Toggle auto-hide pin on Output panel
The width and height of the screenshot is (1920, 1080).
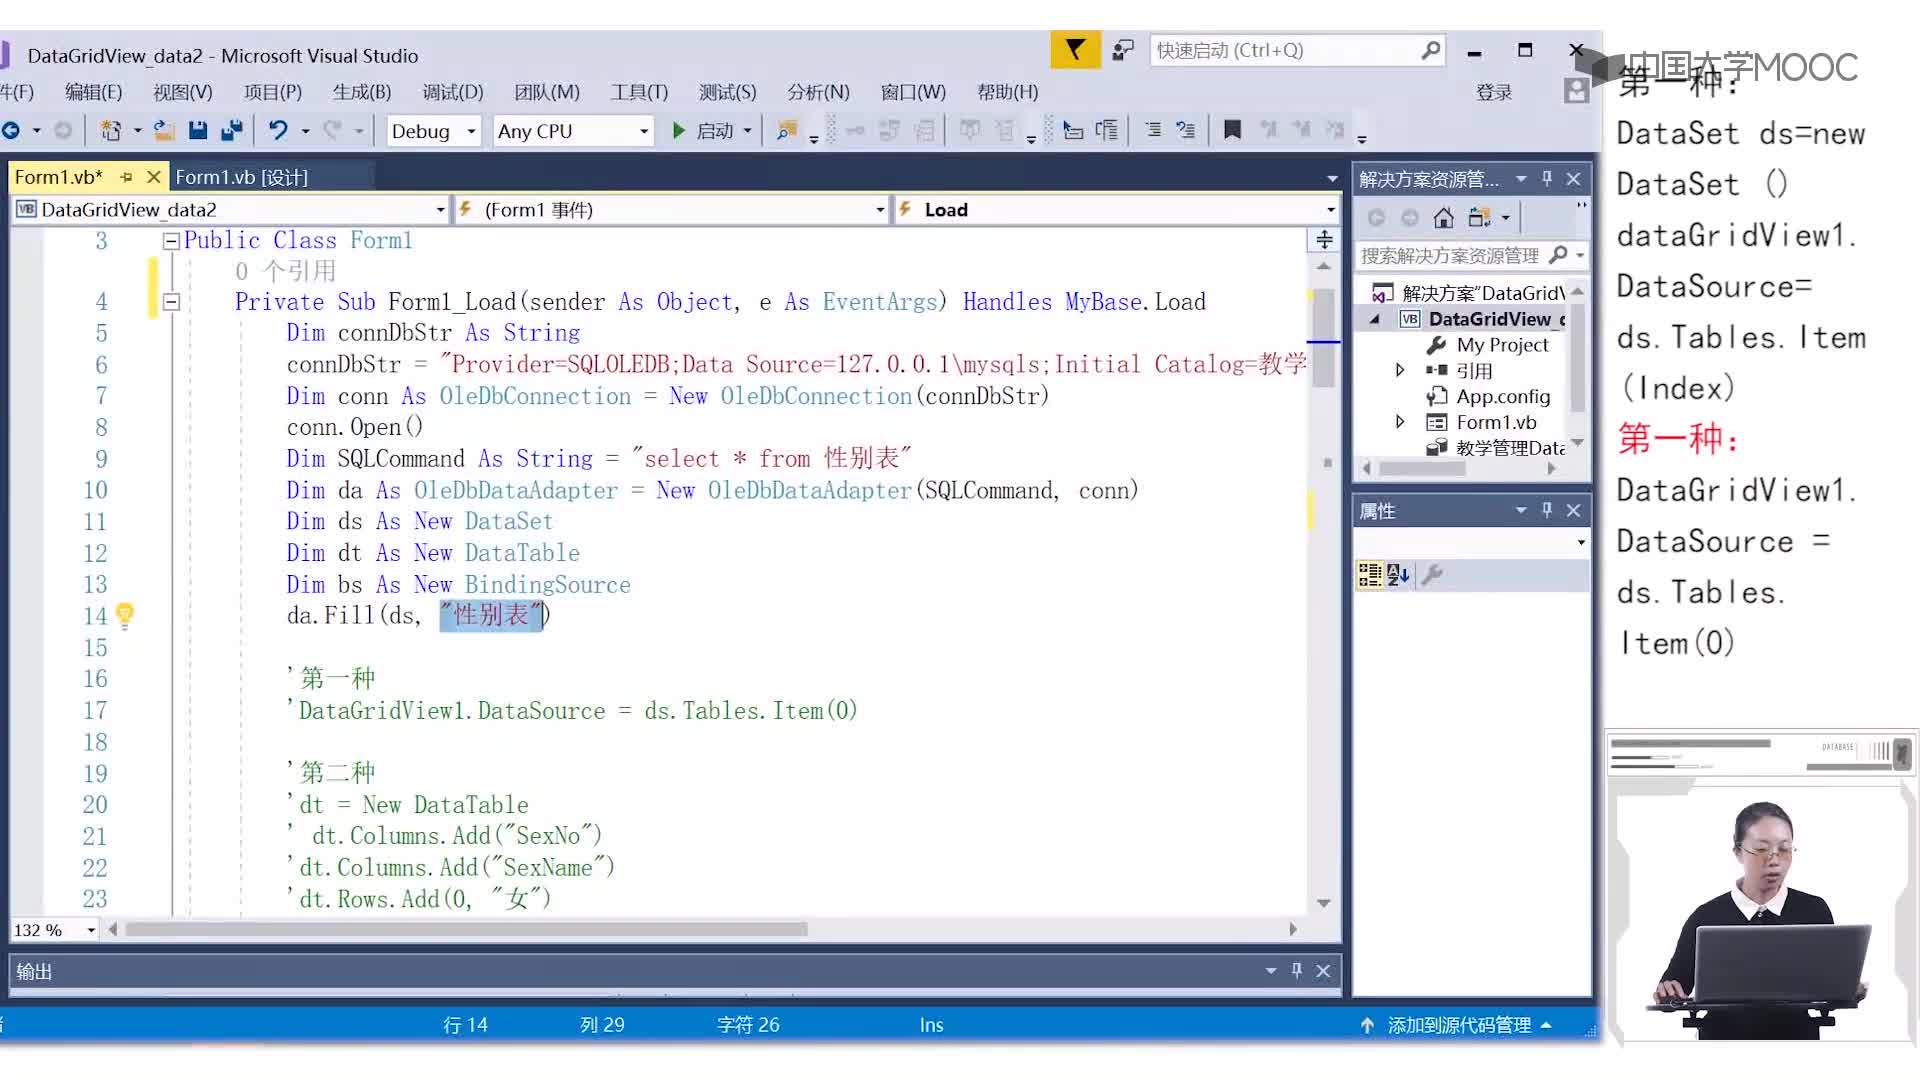click(x=1297, y=970)
